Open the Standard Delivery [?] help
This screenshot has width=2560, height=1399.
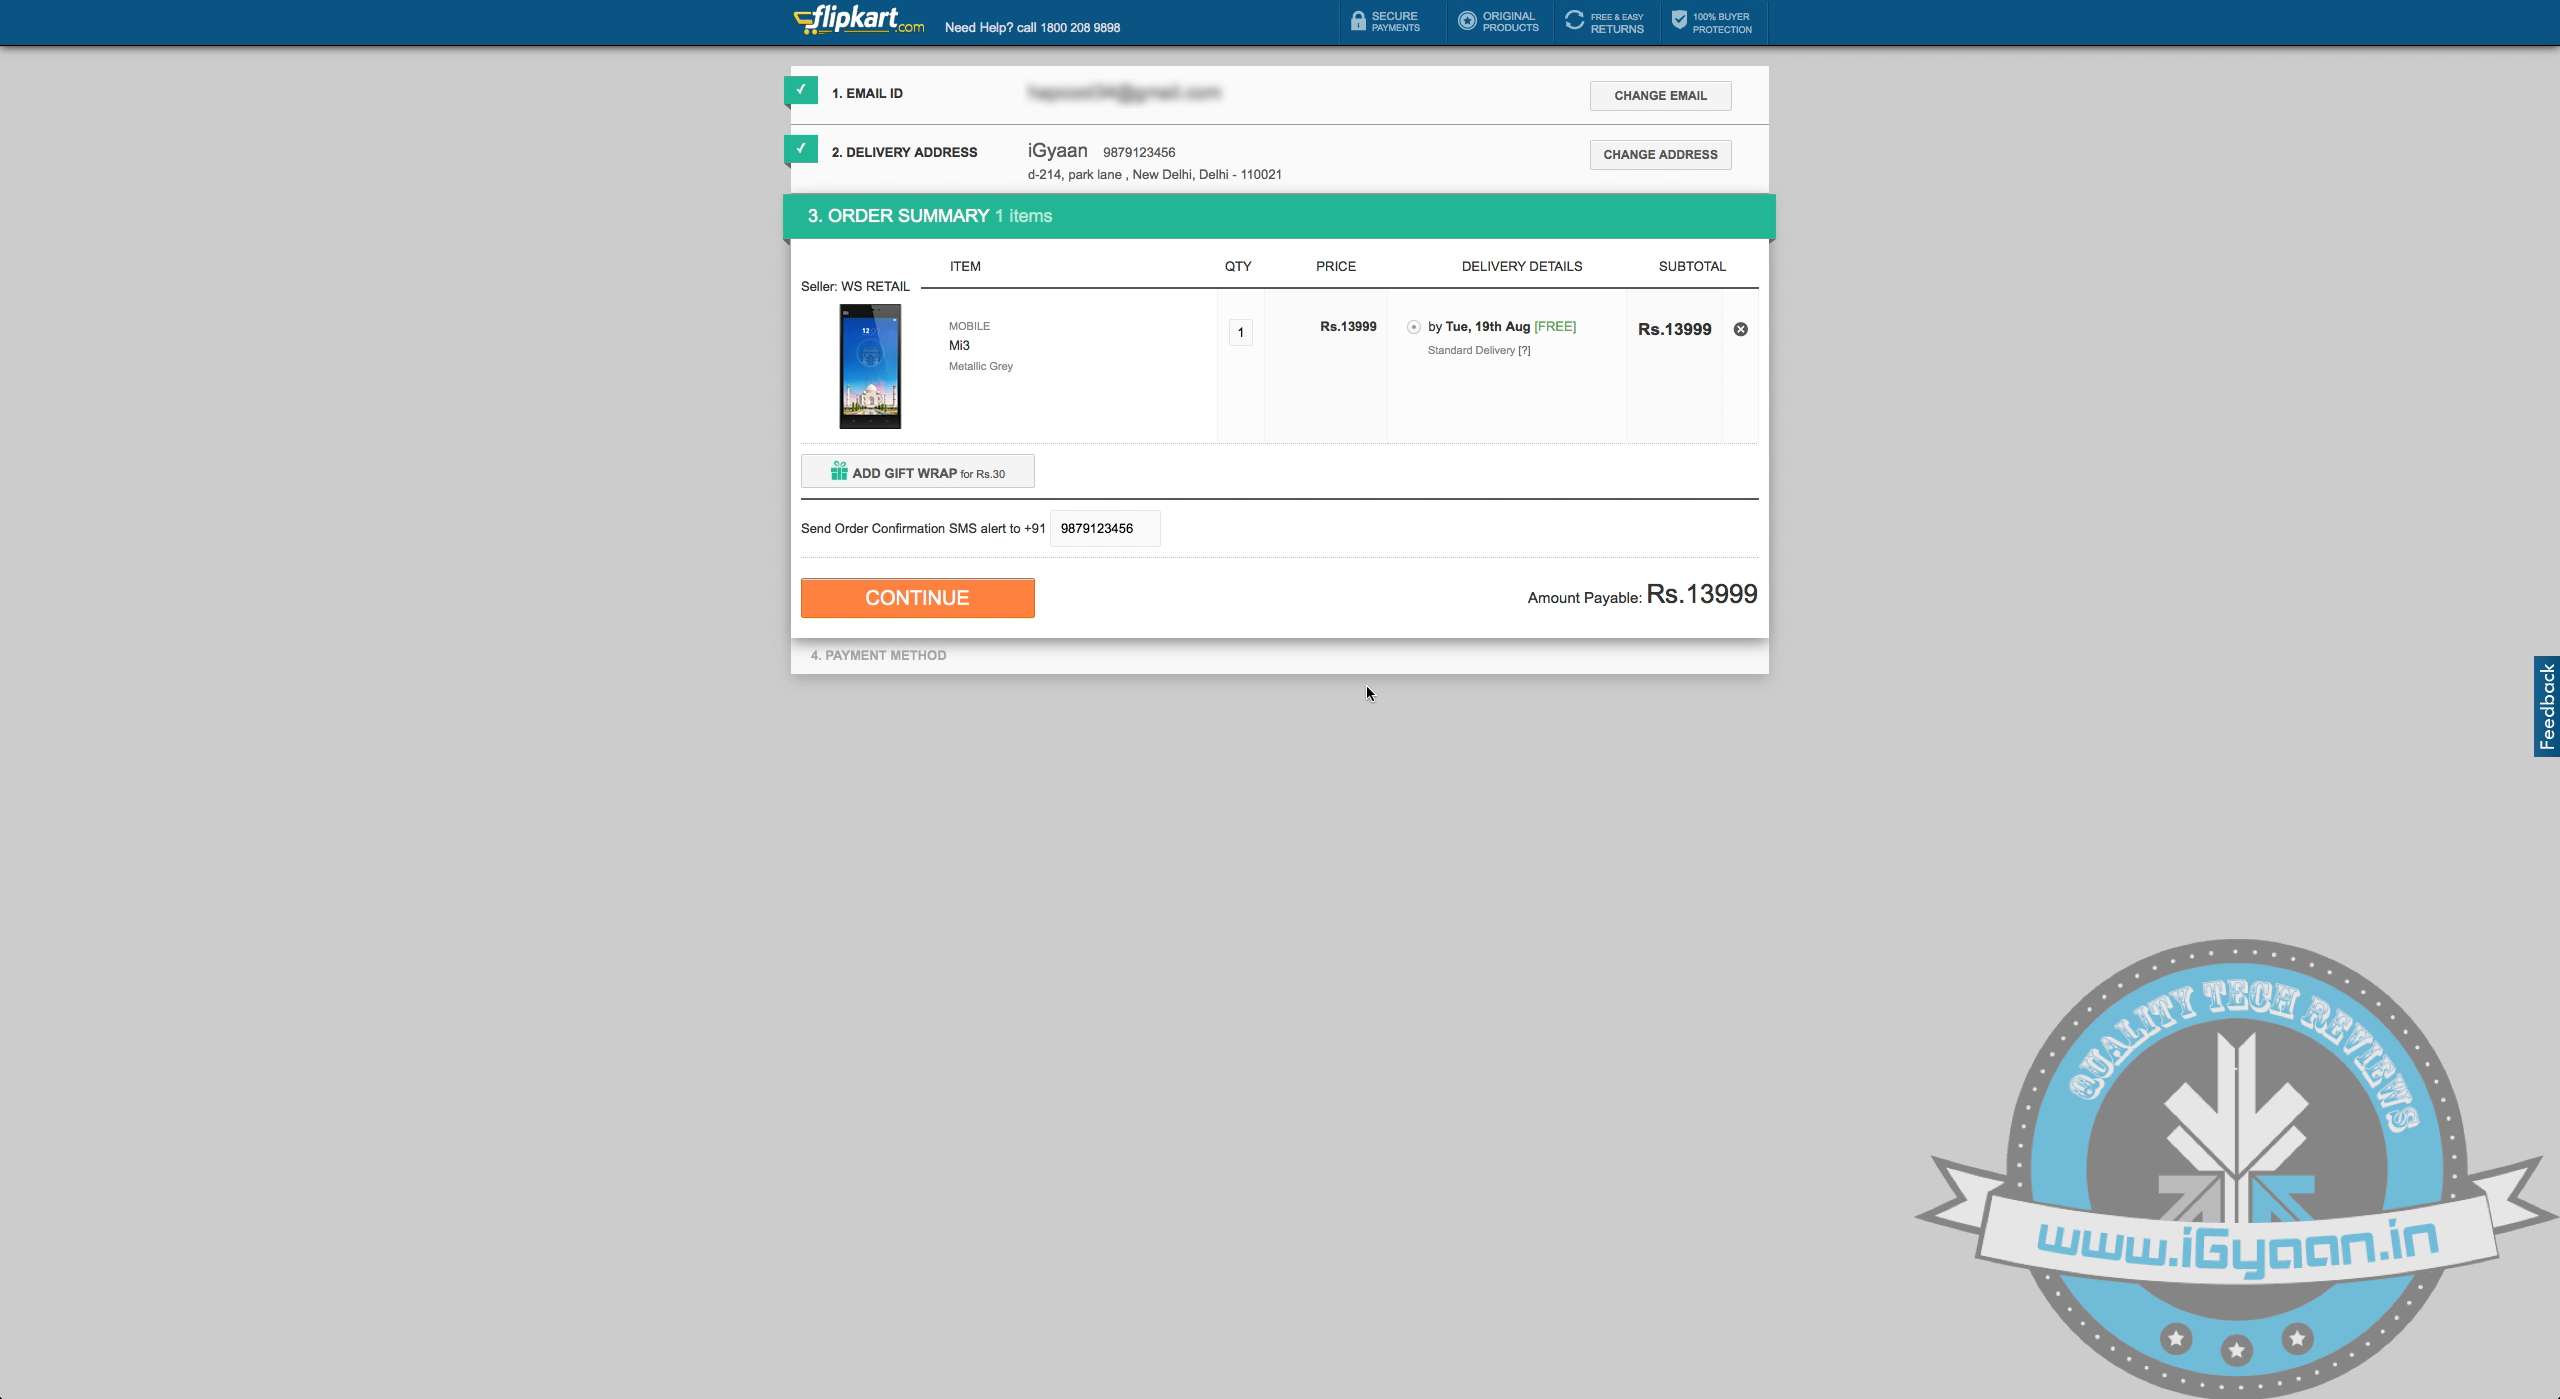pyautogui.click(x=1524, y=350)
